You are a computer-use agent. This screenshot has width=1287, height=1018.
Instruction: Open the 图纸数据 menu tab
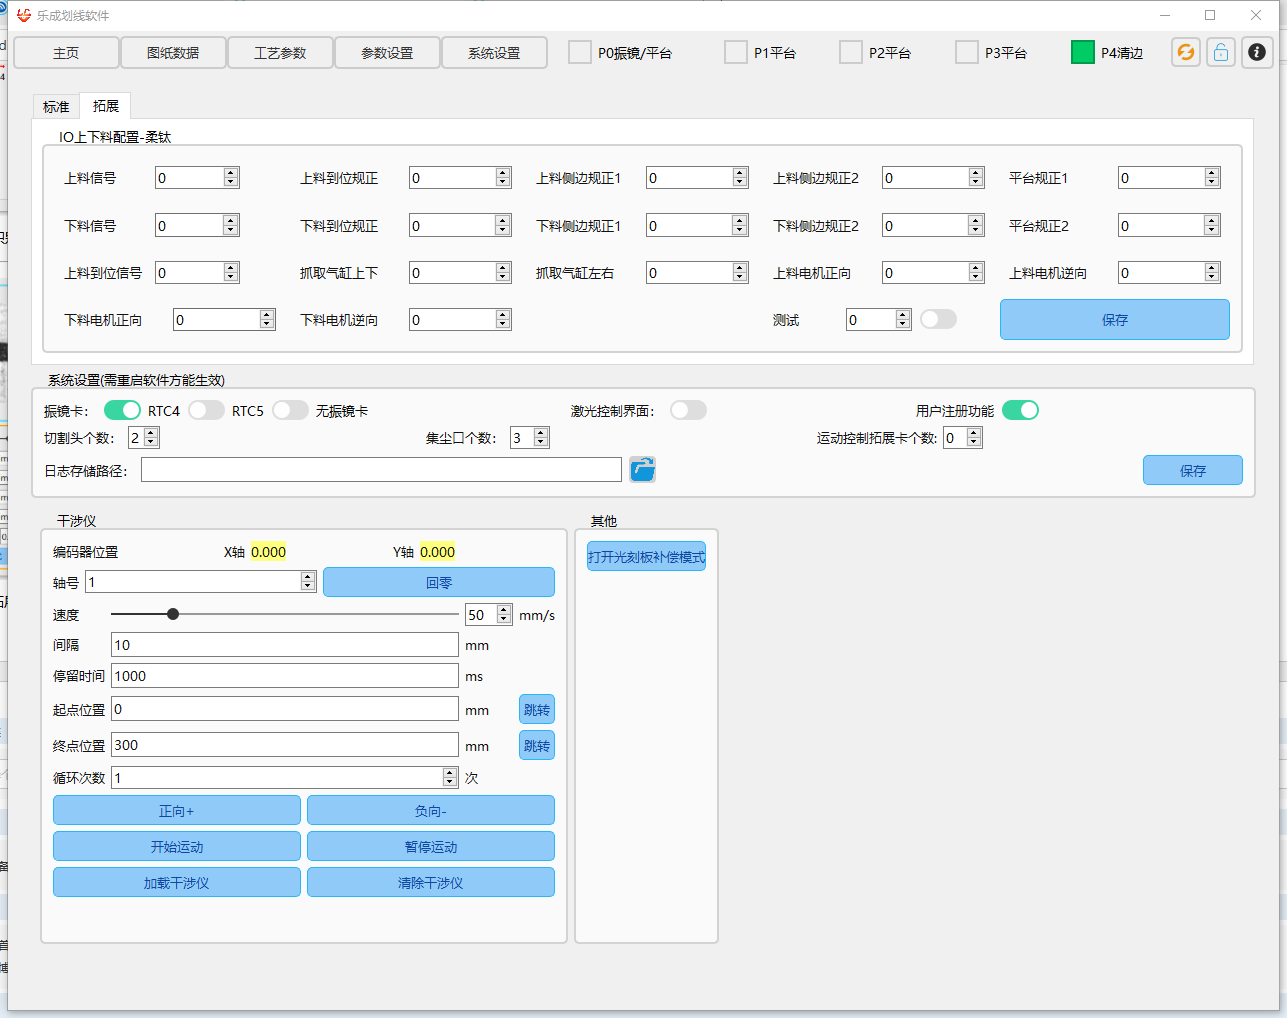(x=173, y=53)
